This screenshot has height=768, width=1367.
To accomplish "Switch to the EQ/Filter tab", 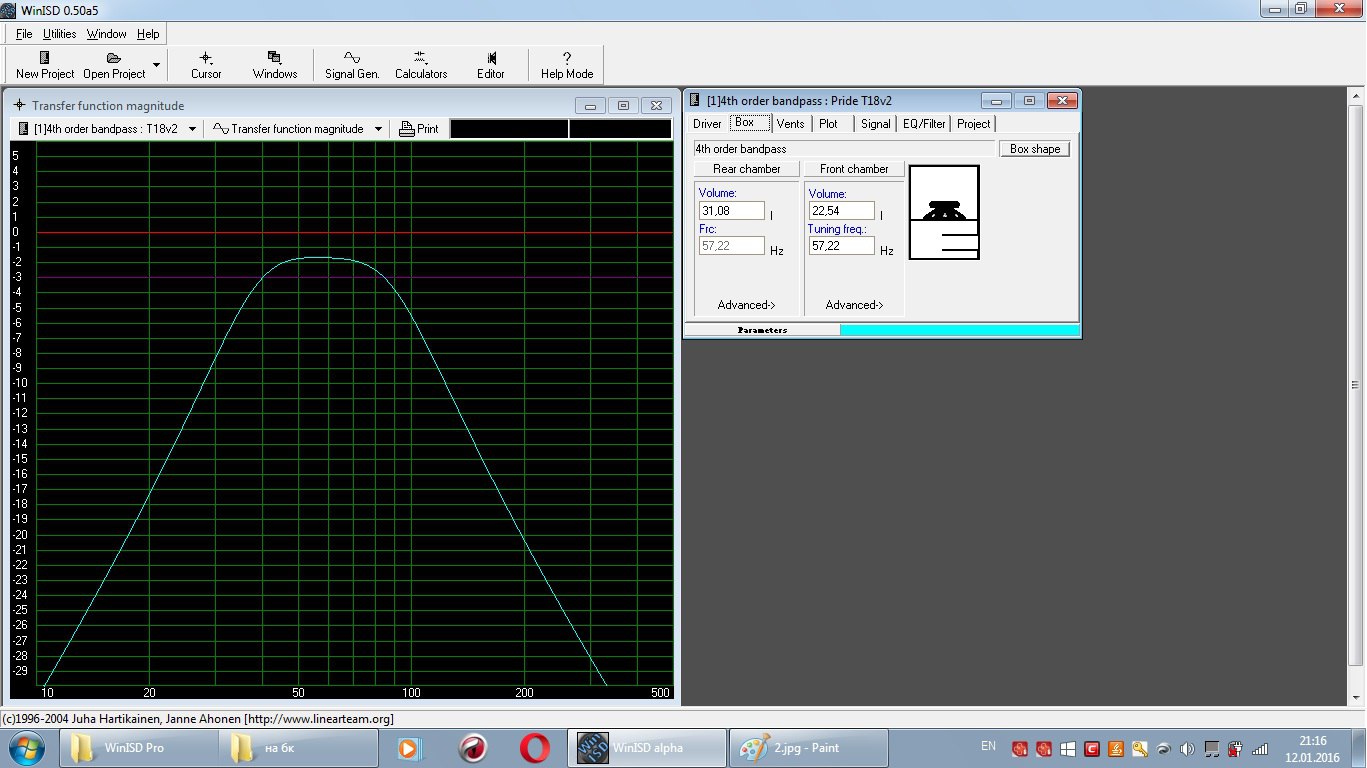I will pos(923,124).
